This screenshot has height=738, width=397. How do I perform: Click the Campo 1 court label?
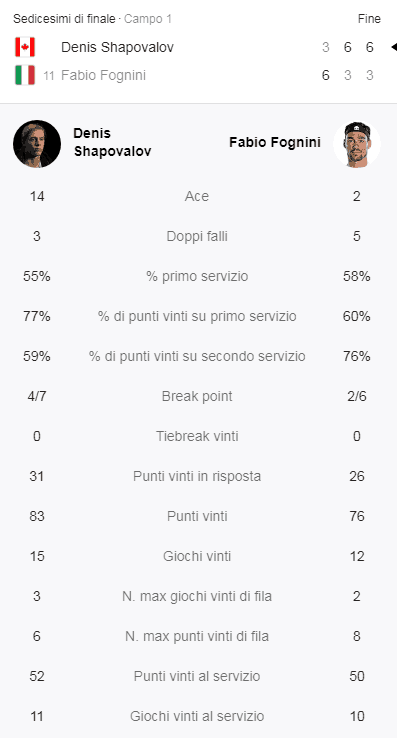pyautogui.click(x=148, y=19)
